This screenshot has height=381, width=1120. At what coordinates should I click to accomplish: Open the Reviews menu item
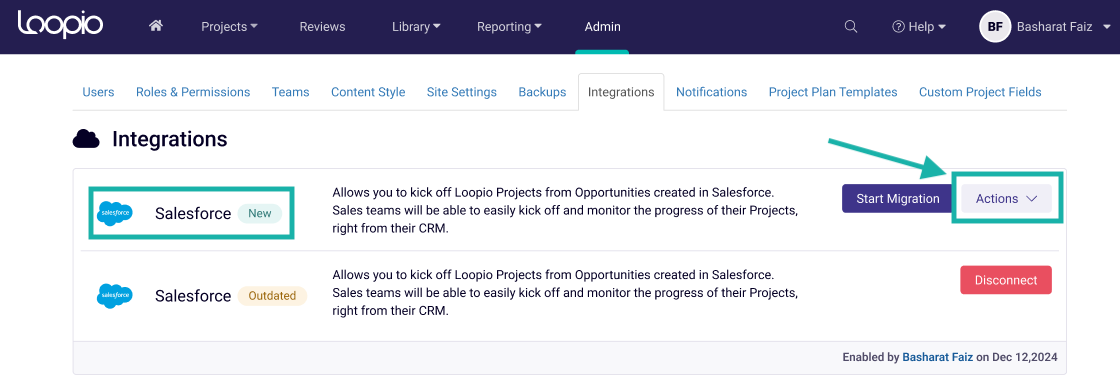(322, 26)
